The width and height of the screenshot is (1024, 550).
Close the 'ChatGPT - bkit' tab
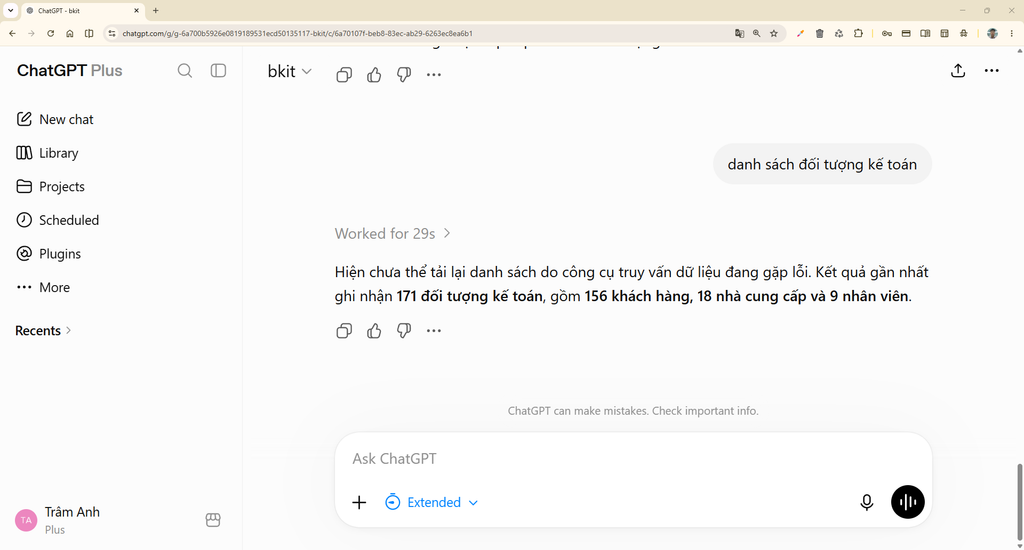click(x=136, y=10)
